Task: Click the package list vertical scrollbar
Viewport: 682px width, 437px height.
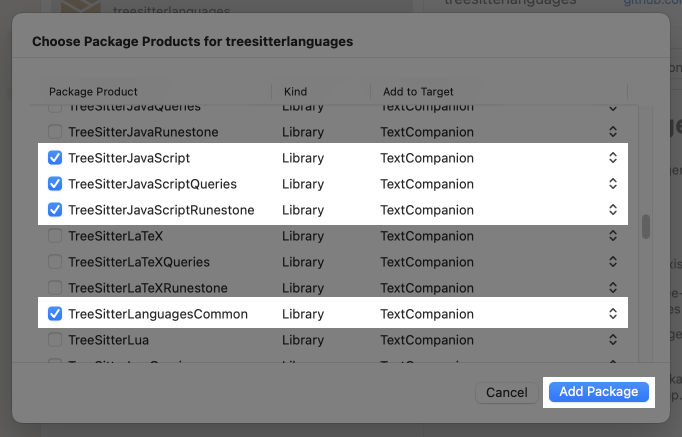Action: click(646, 226)
